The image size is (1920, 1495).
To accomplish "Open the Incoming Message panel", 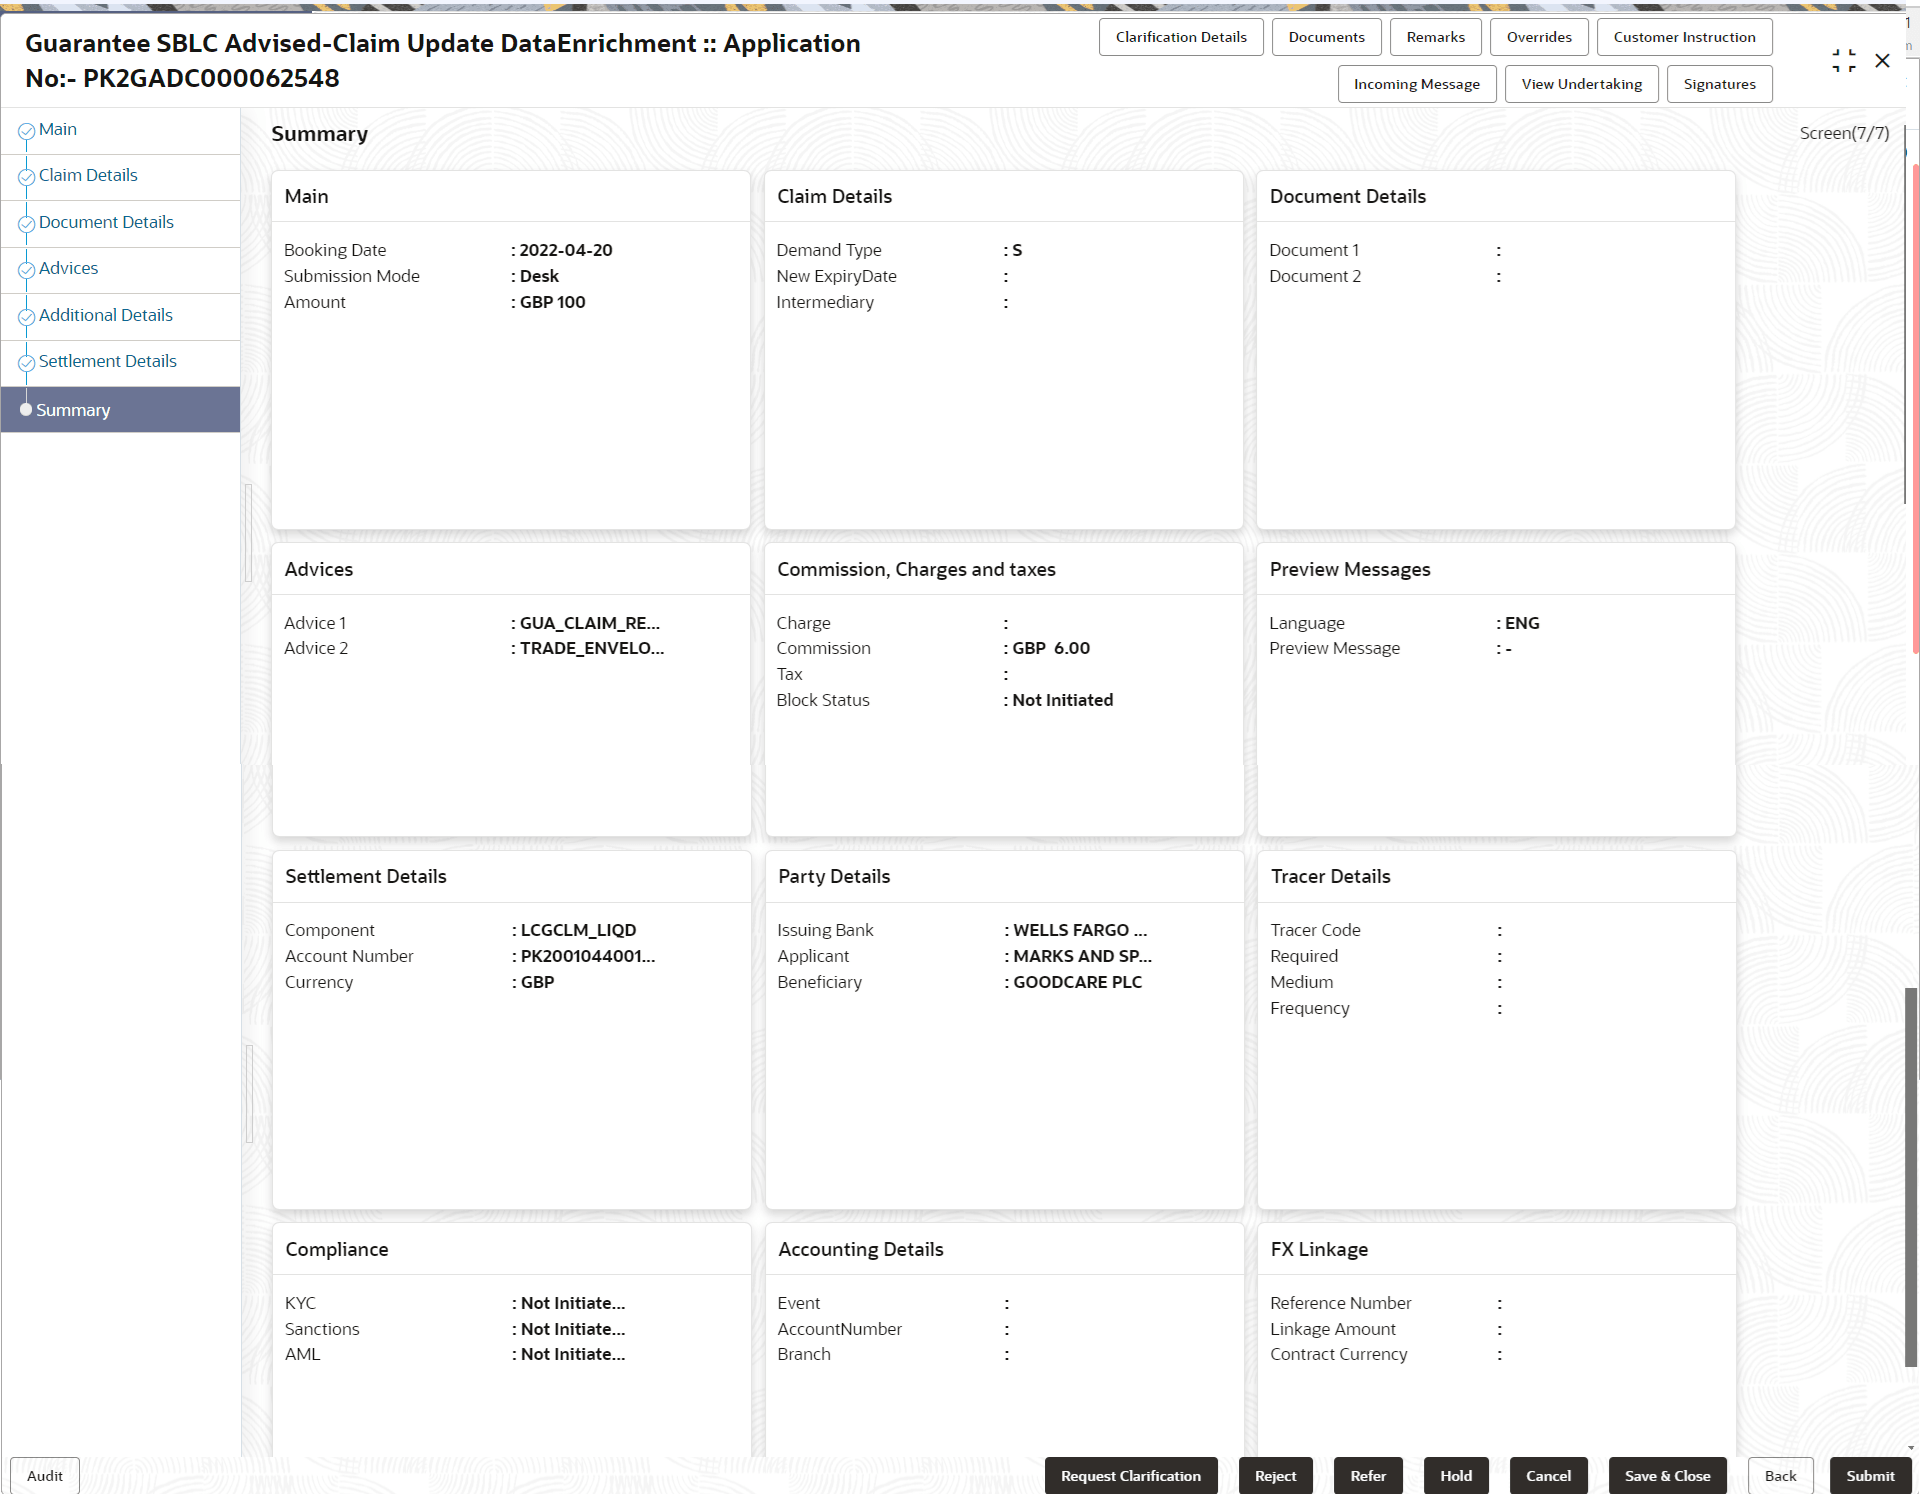I will 1415,84.
